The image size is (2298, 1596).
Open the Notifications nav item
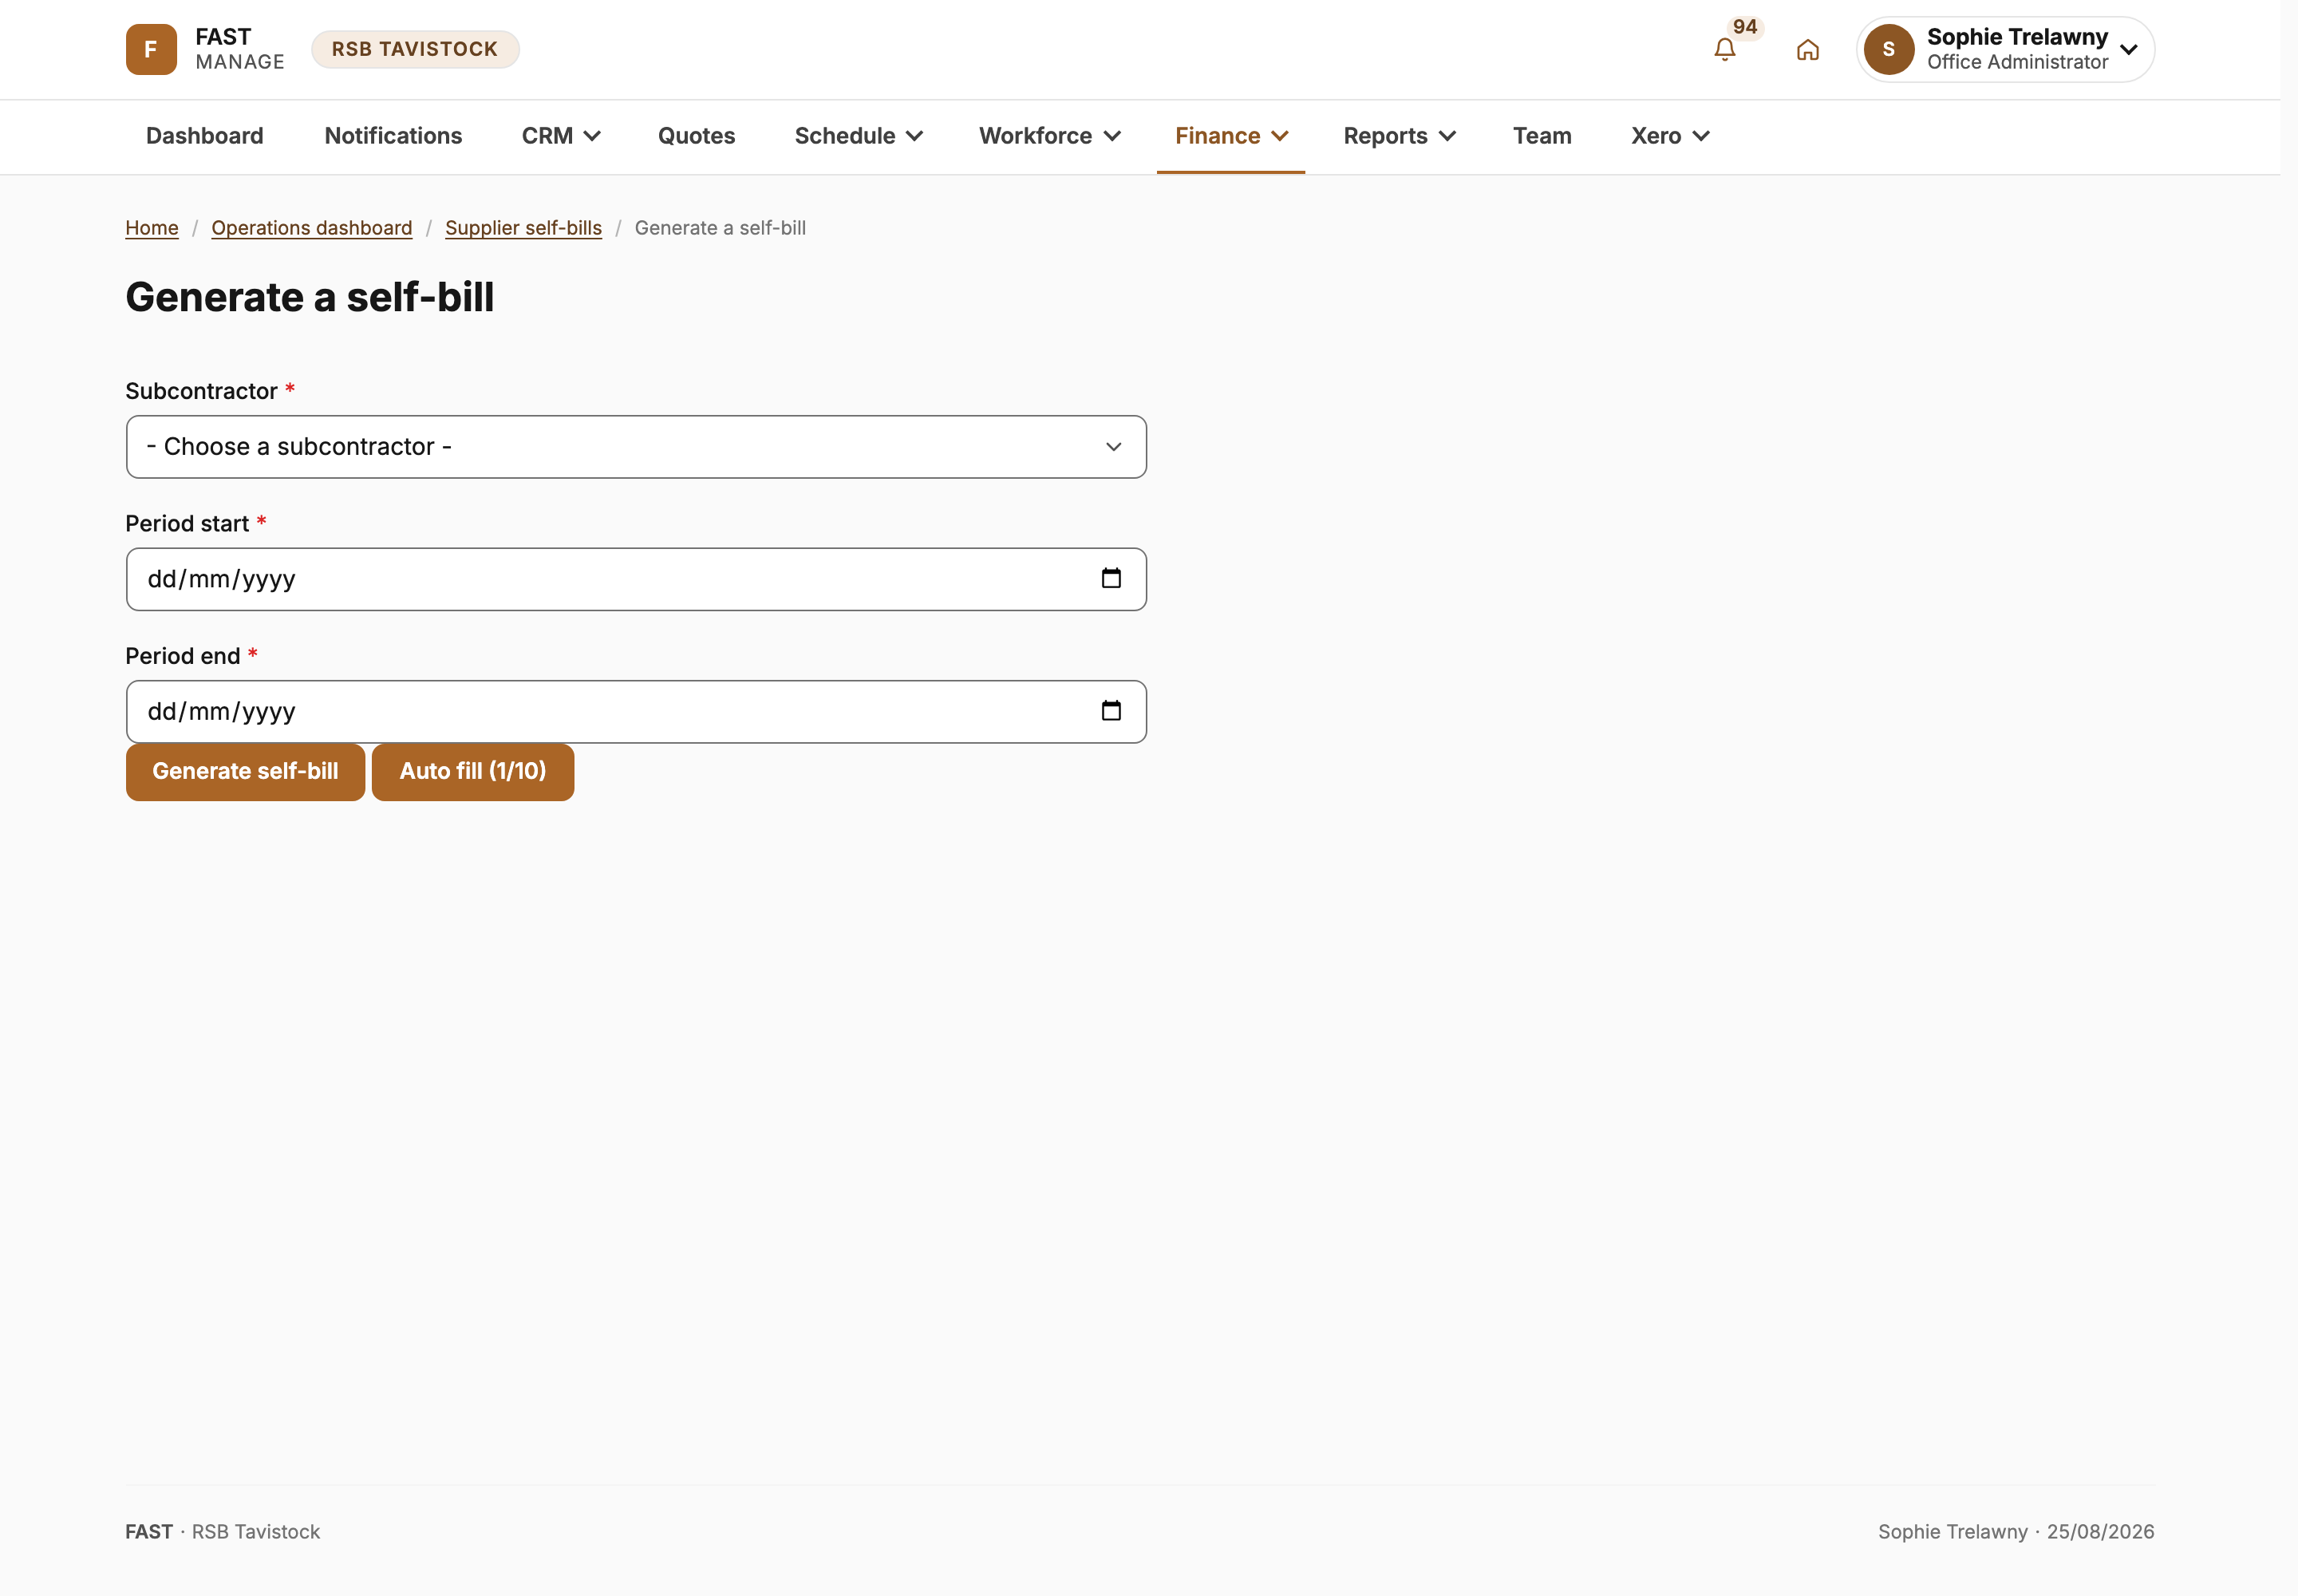[x=393, y=136]
